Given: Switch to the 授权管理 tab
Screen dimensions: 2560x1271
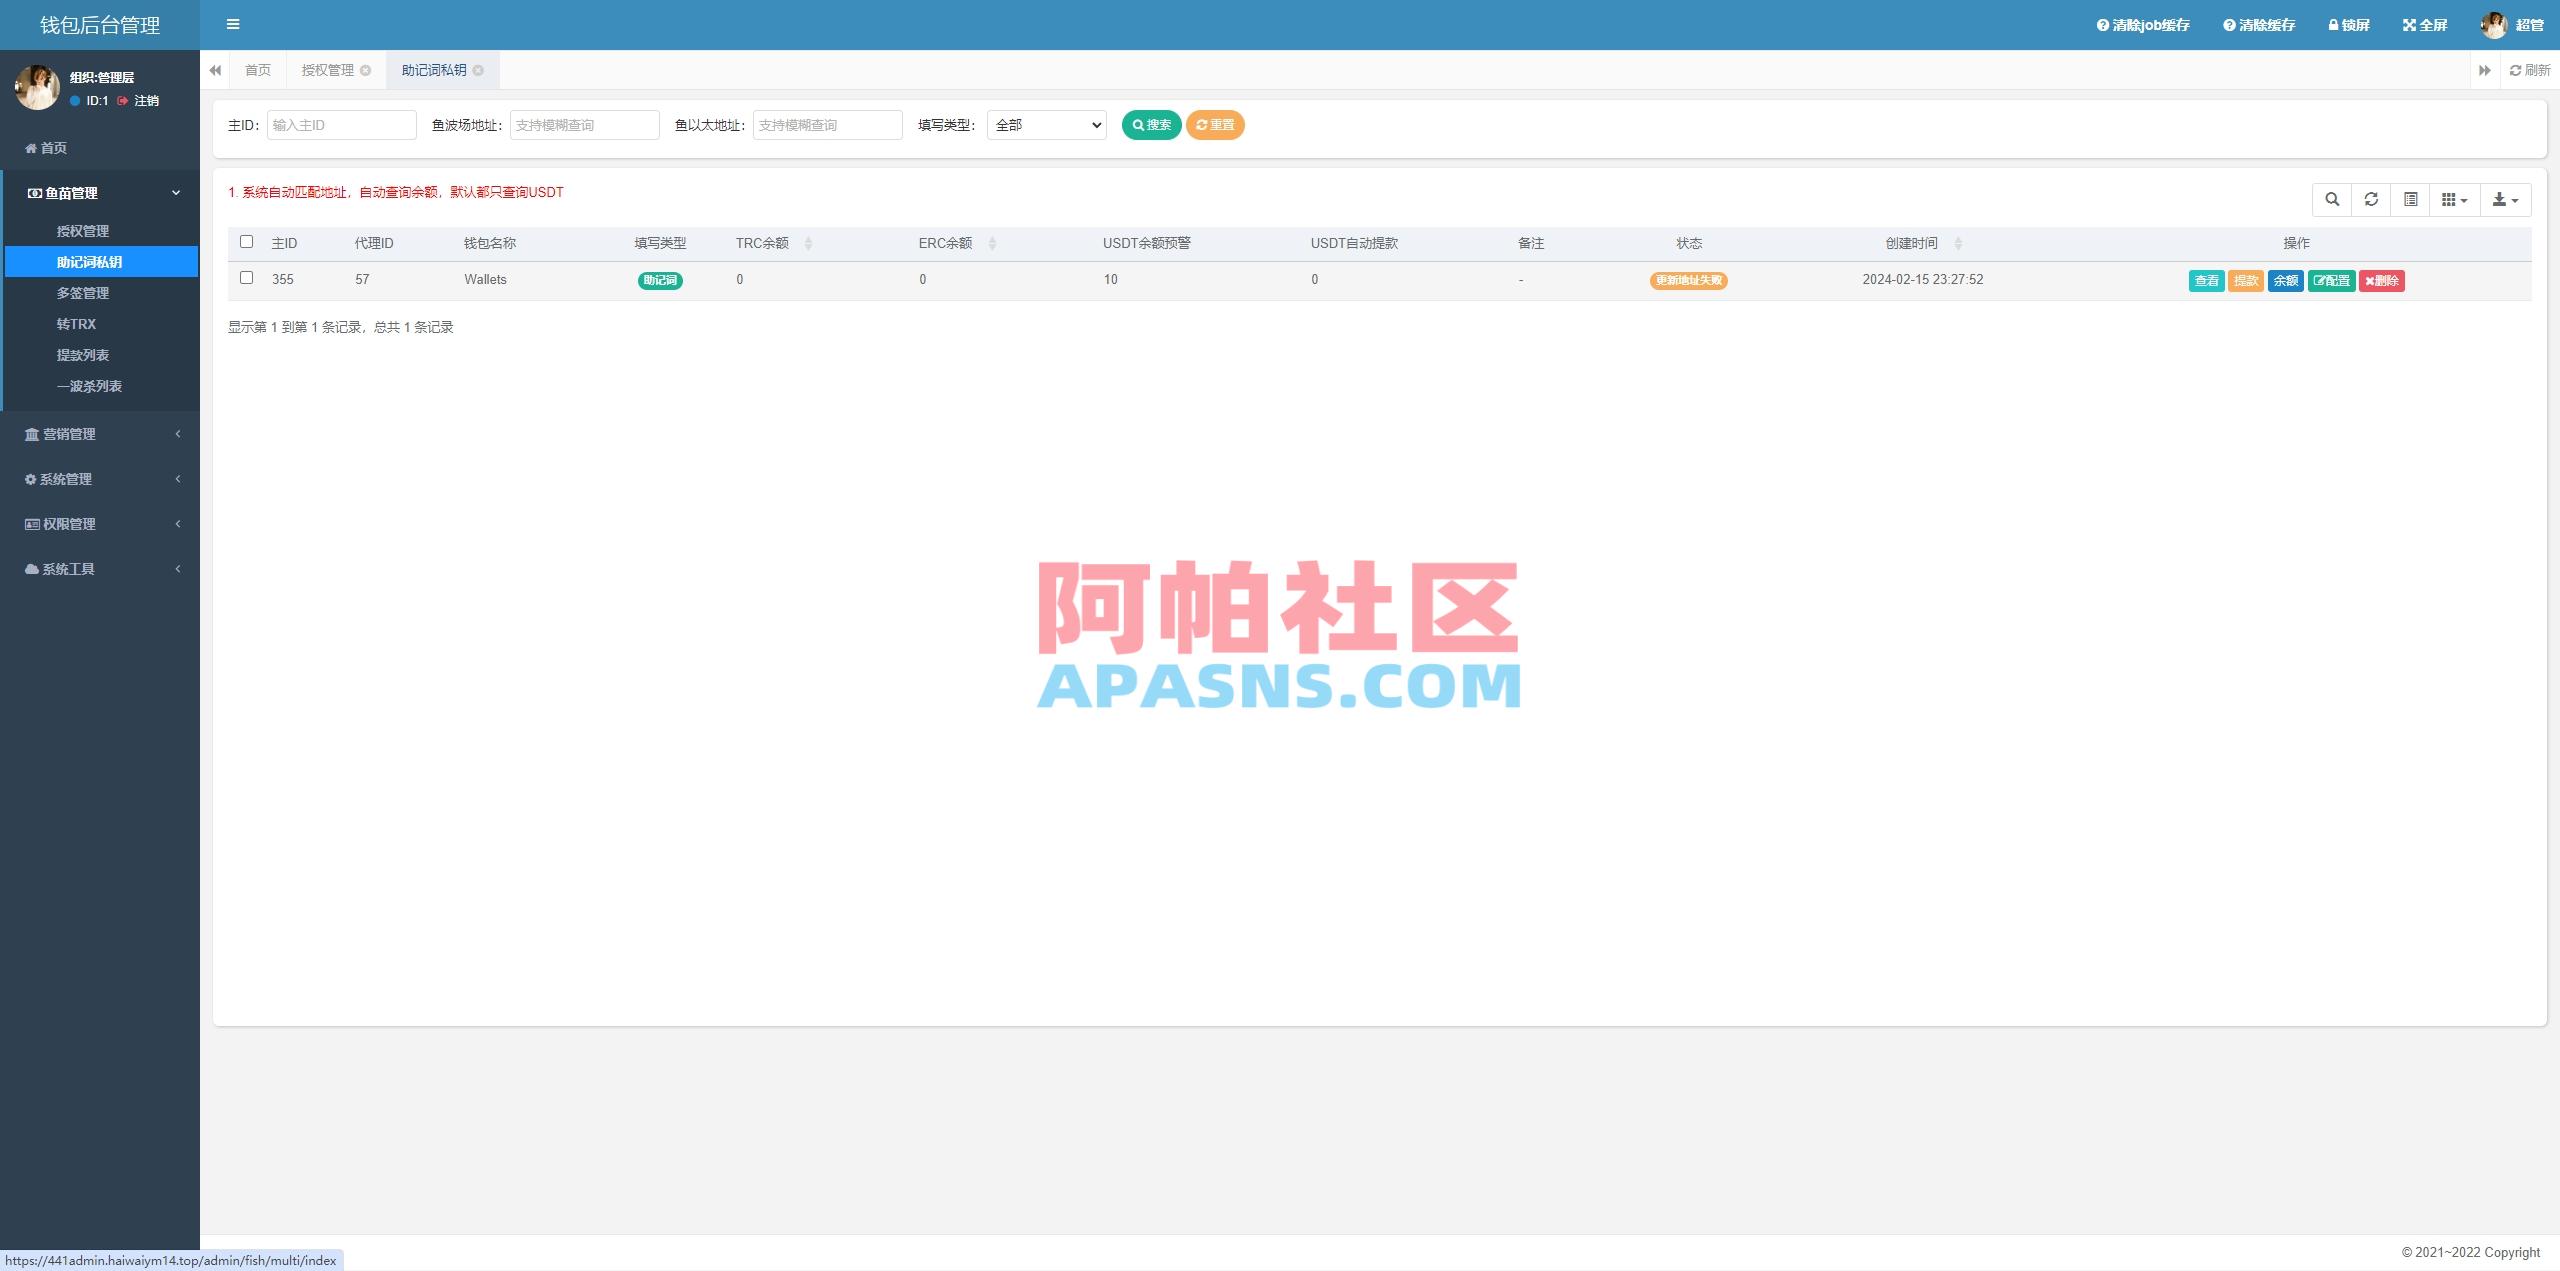Looking at the screenshot, I should tap(328, 70).
